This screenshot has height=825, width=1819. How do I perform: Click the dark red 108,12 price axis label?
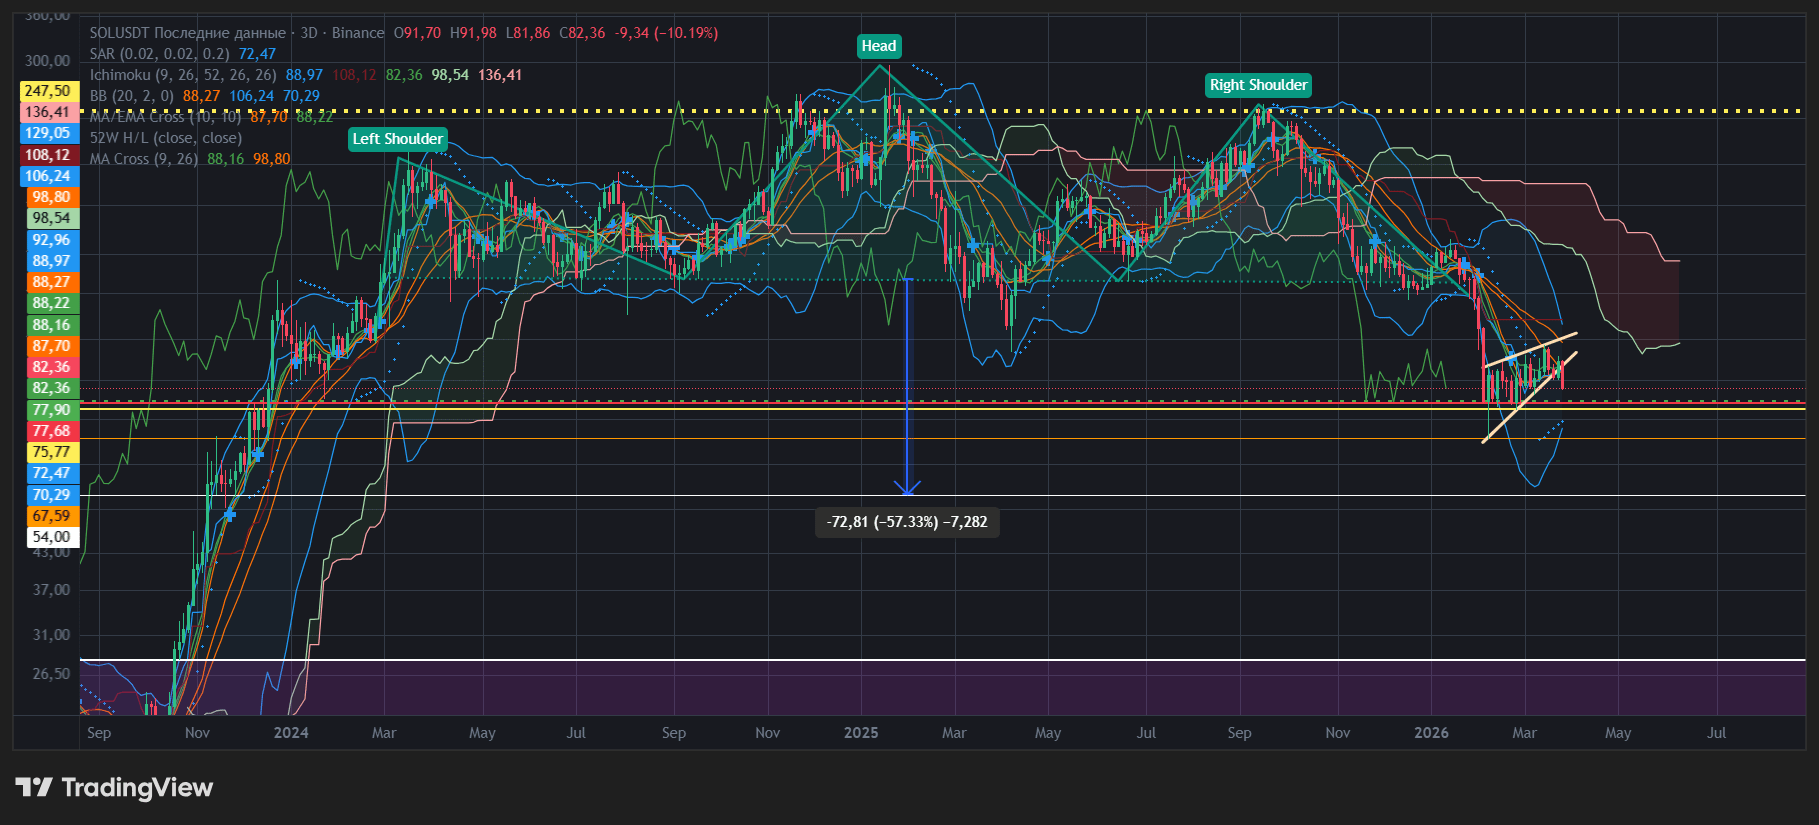50,155
